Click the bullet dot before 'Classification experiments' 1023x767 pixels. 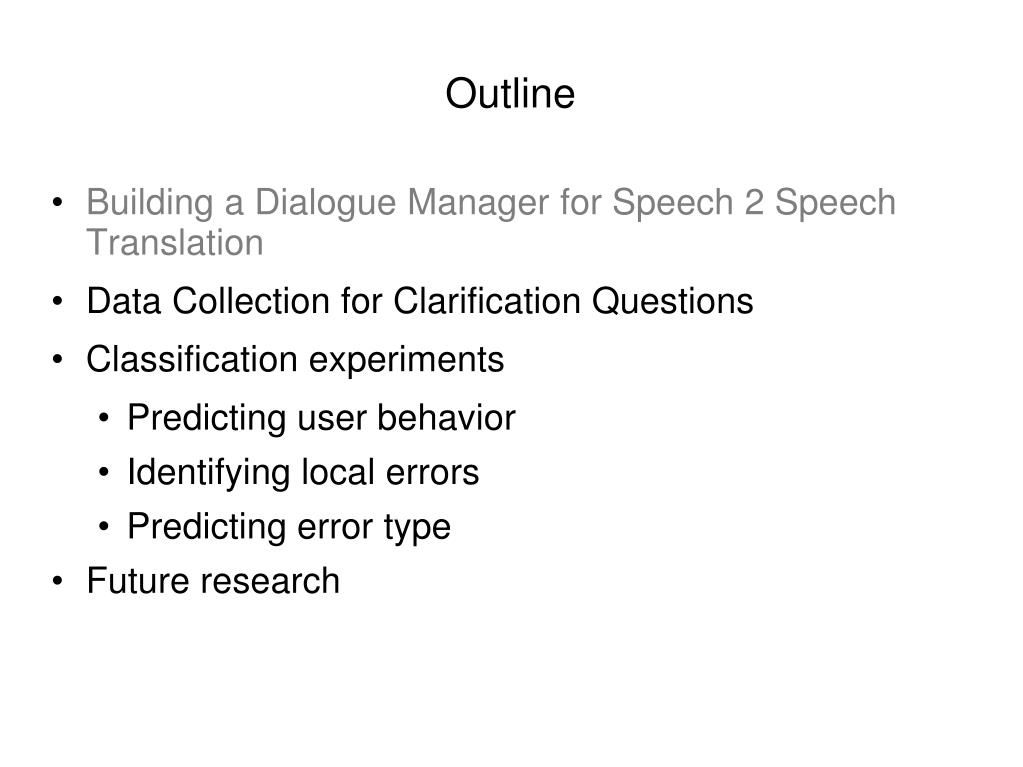point(57,359)
